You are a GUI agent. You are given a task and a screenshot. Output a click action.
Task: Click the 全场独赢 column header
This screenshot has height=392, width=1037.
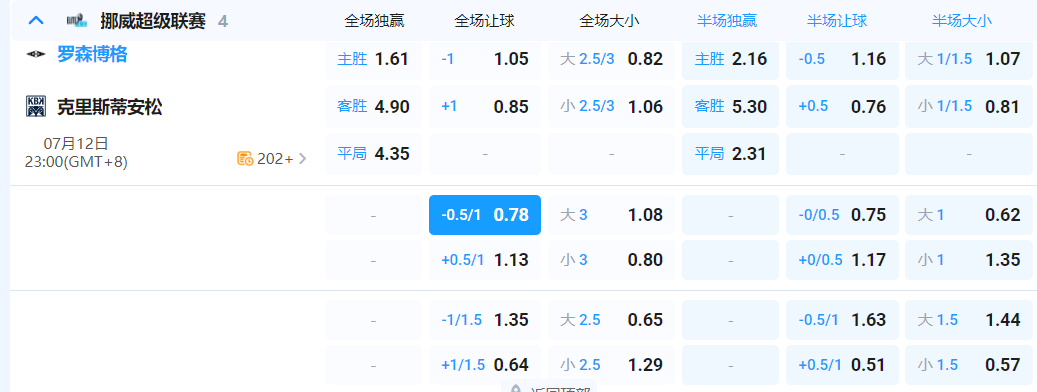(374, 21)
